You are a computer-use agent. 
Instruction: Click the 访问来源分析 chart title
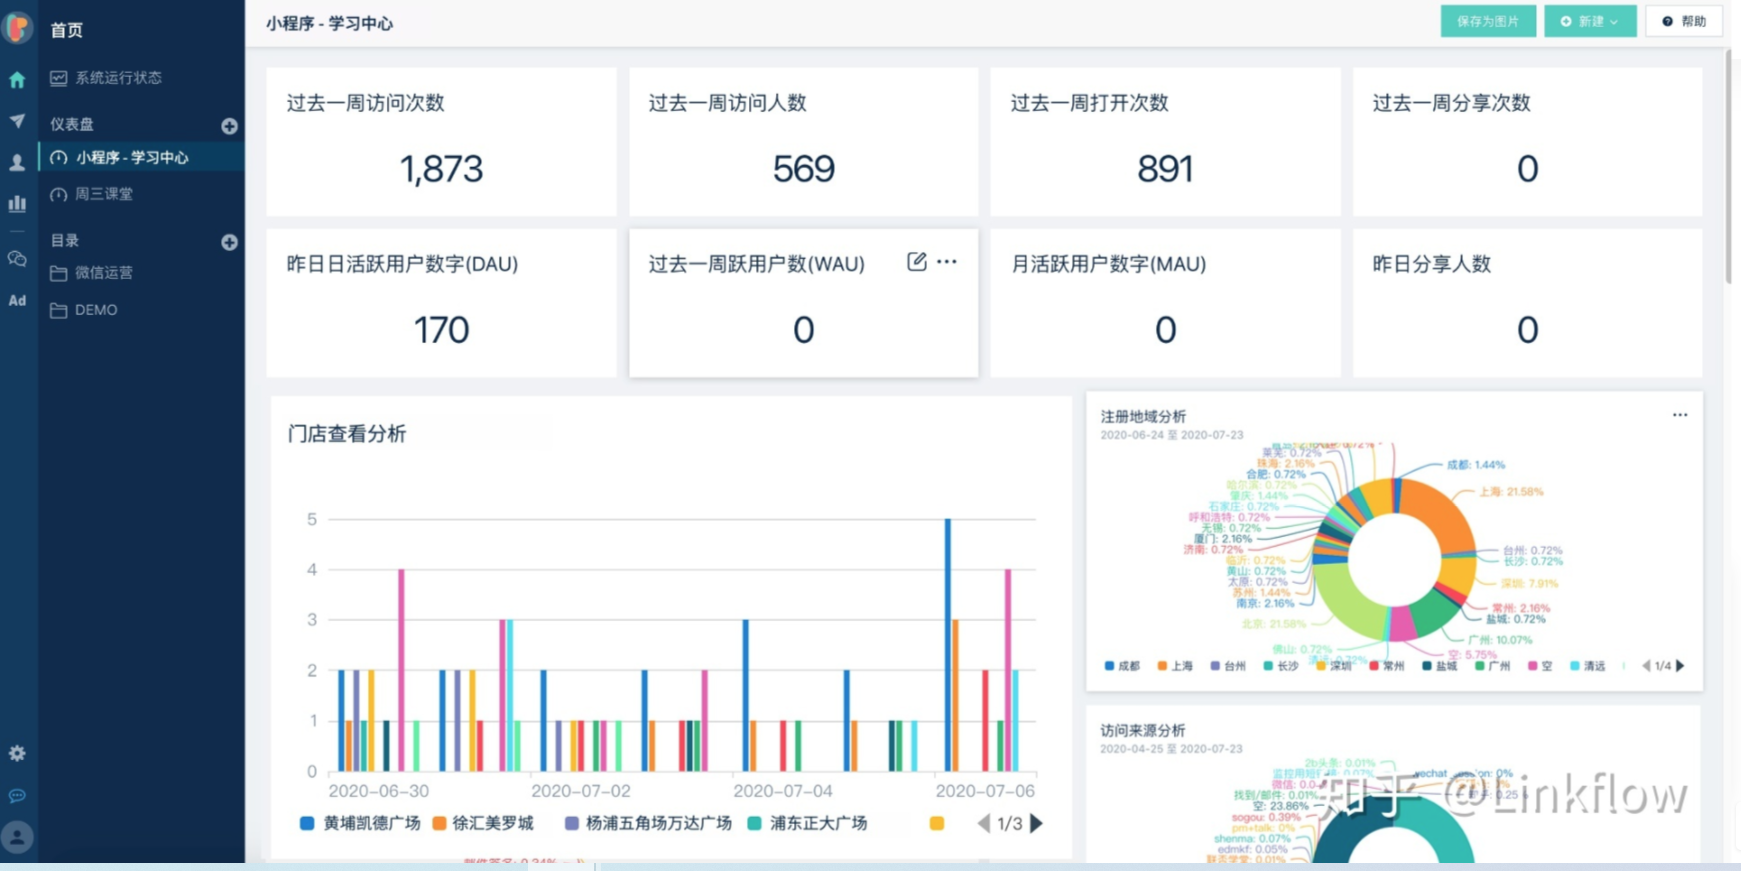[x=1143, y=730]
